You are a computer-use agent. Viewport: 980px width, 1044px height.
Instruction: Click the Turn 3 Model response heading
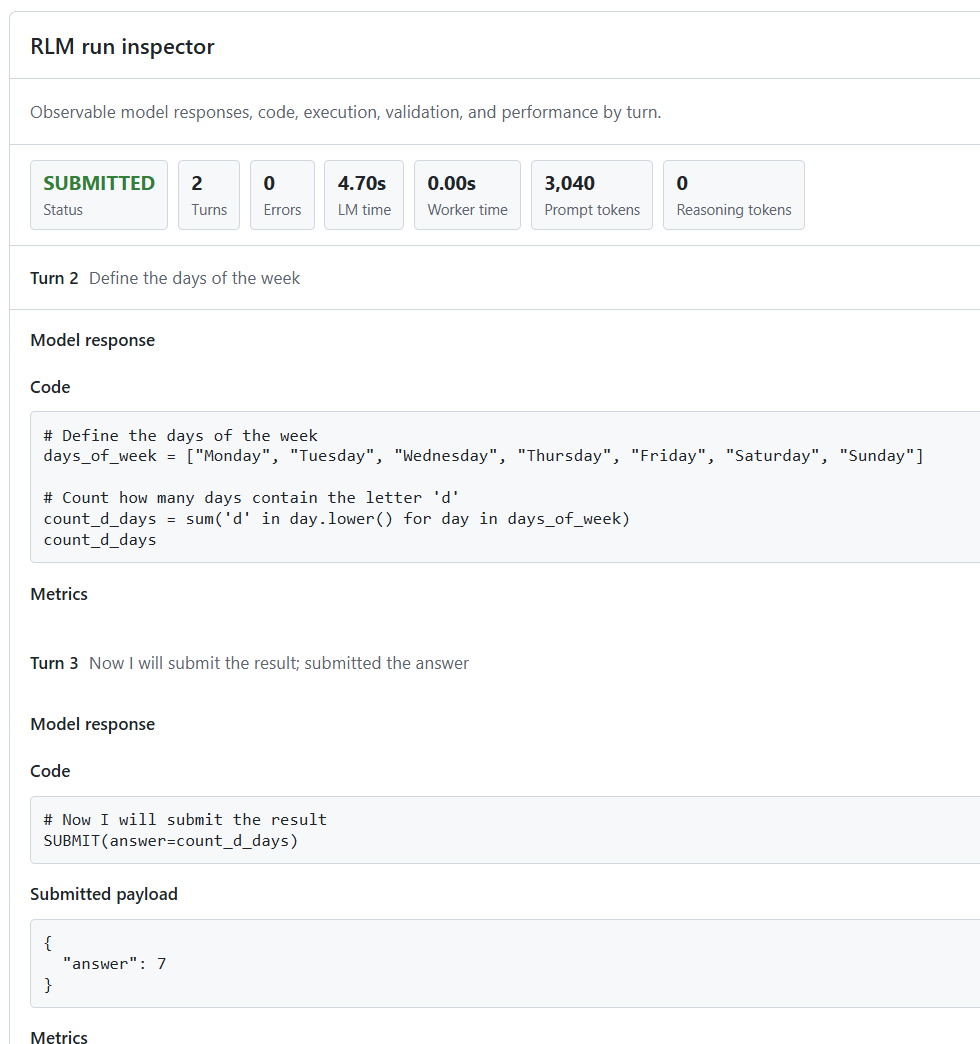click(93, 724)
